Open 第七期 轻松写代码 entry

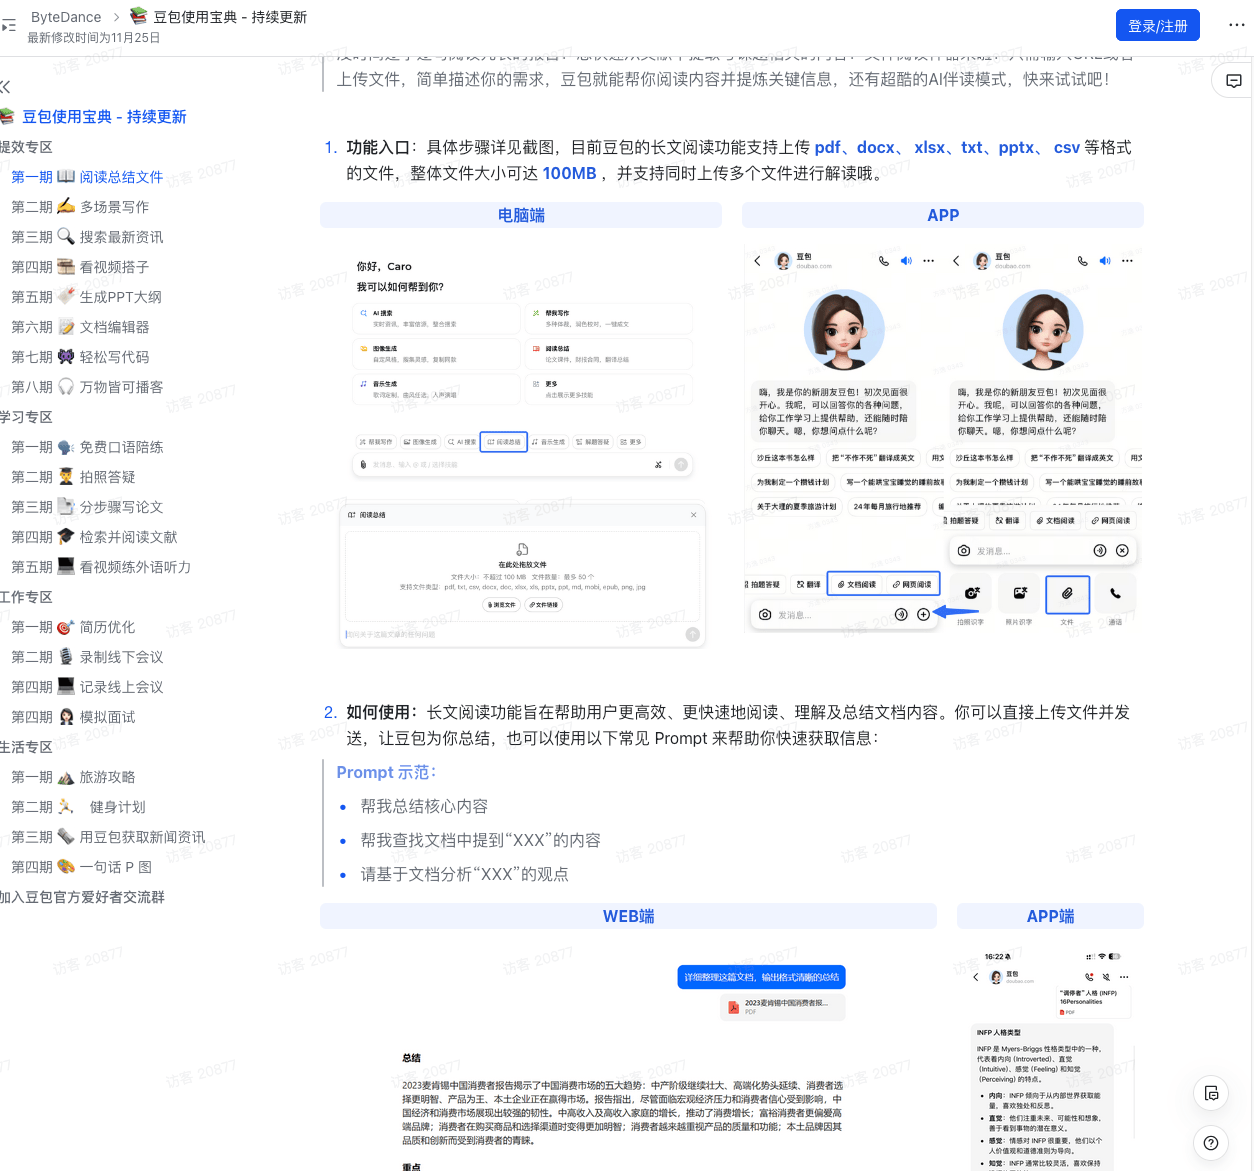pos(80,357)
